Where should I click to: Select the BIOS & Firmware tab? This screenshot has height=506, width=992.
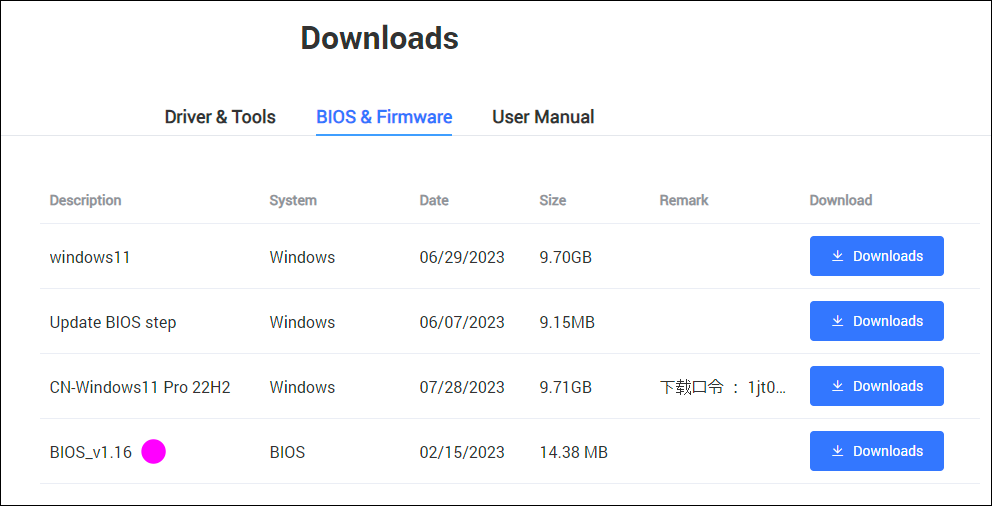[x=384, y=117]
